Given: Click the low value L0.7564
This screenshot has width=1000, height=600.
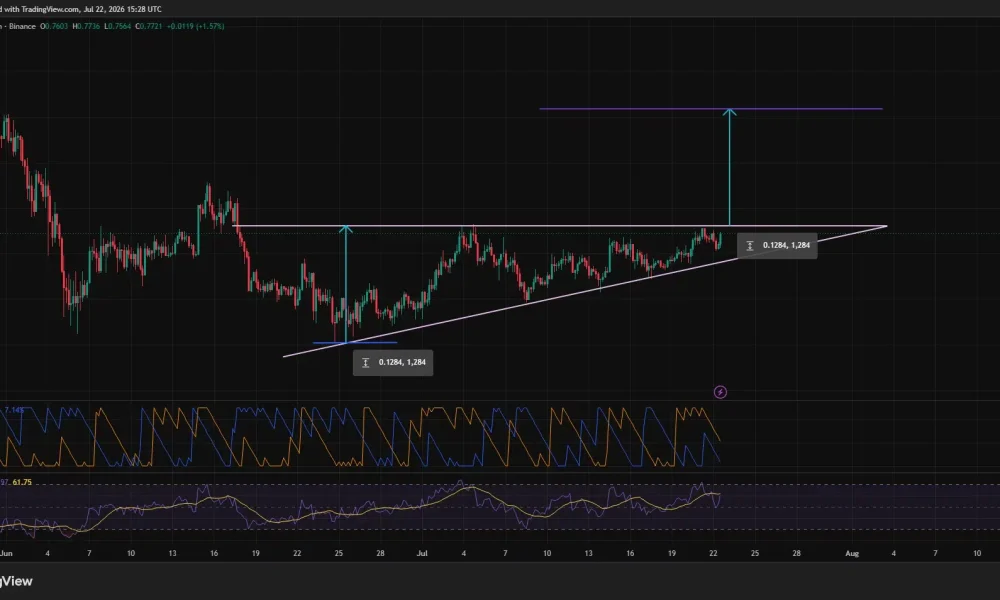Looking at the screenshot, I should (117, 26).
